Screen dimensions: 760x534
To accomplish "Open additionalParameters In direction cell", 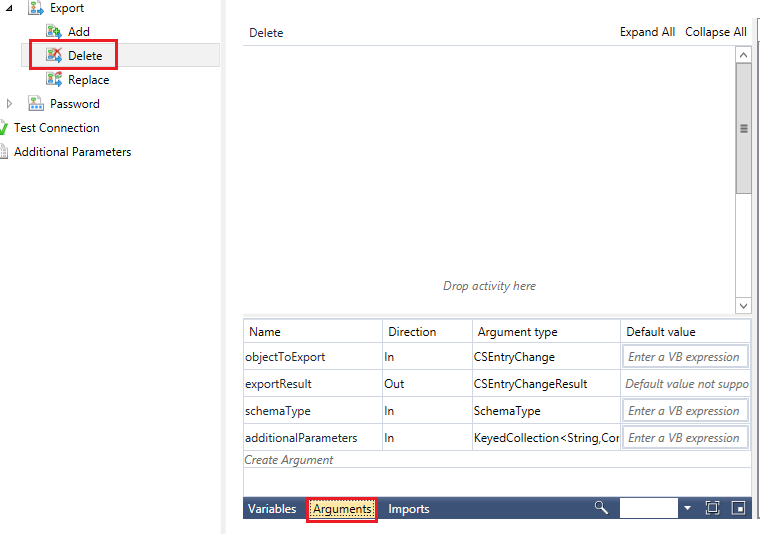I will [x=427, y=438].
